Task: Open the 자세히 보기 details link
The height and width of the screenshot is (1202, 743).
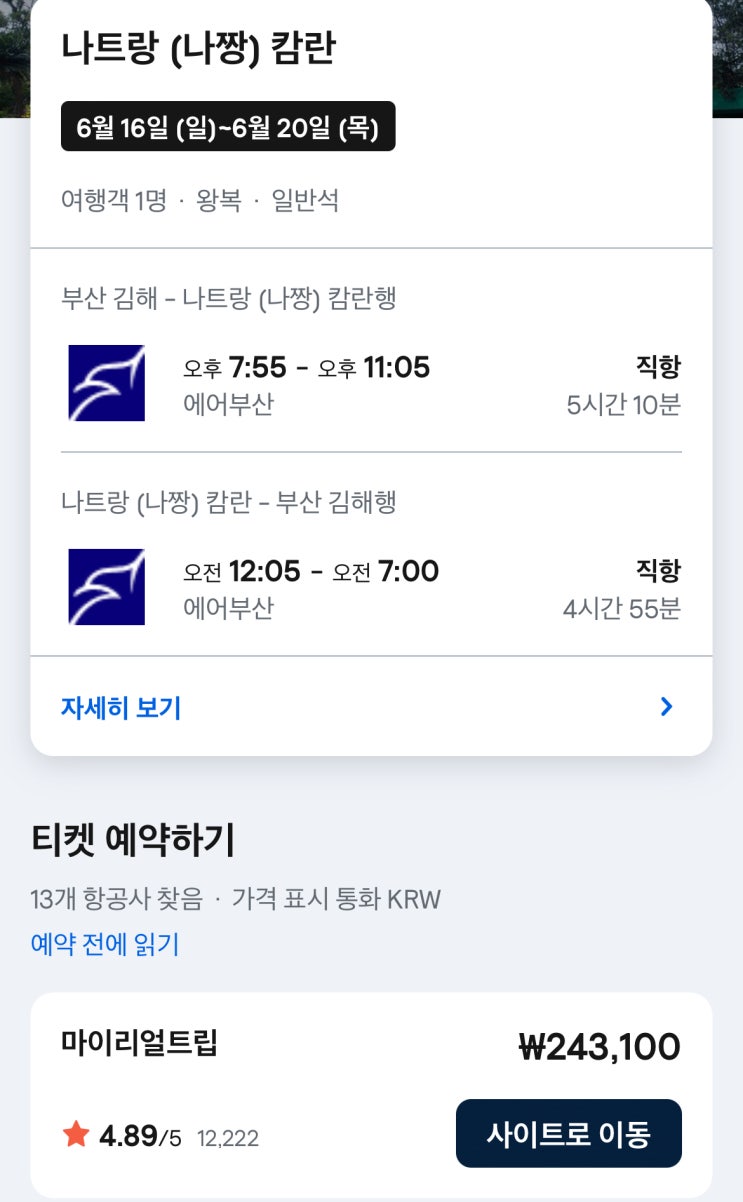Action: (x=121, y=708)
